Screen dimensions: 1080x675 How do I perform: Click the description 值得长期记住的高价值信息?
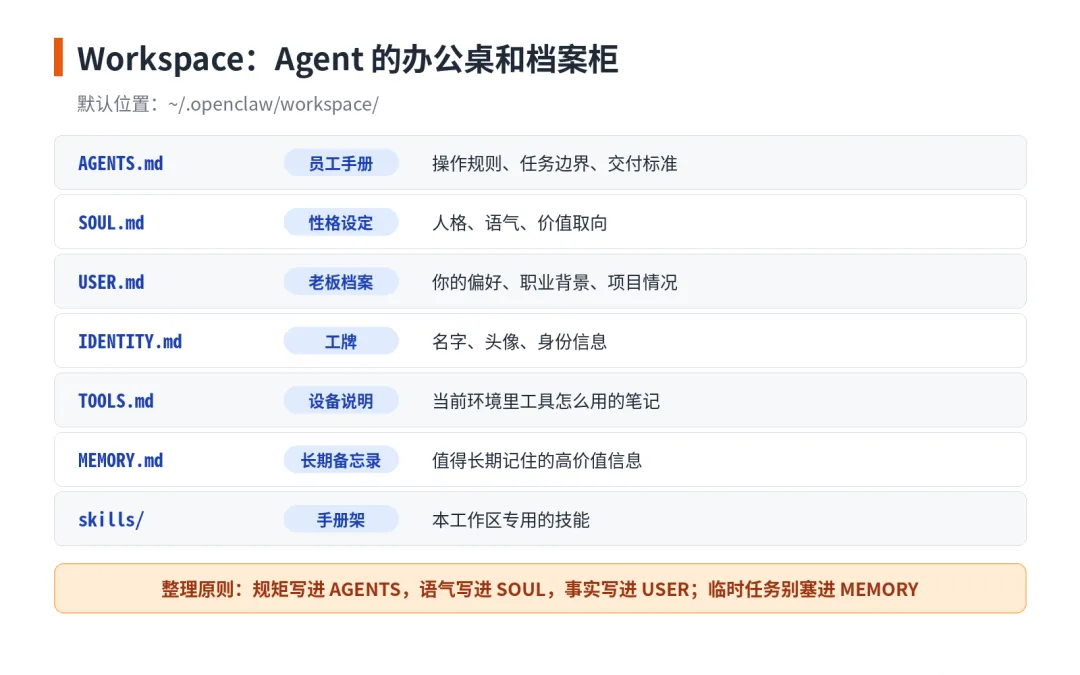537,460
